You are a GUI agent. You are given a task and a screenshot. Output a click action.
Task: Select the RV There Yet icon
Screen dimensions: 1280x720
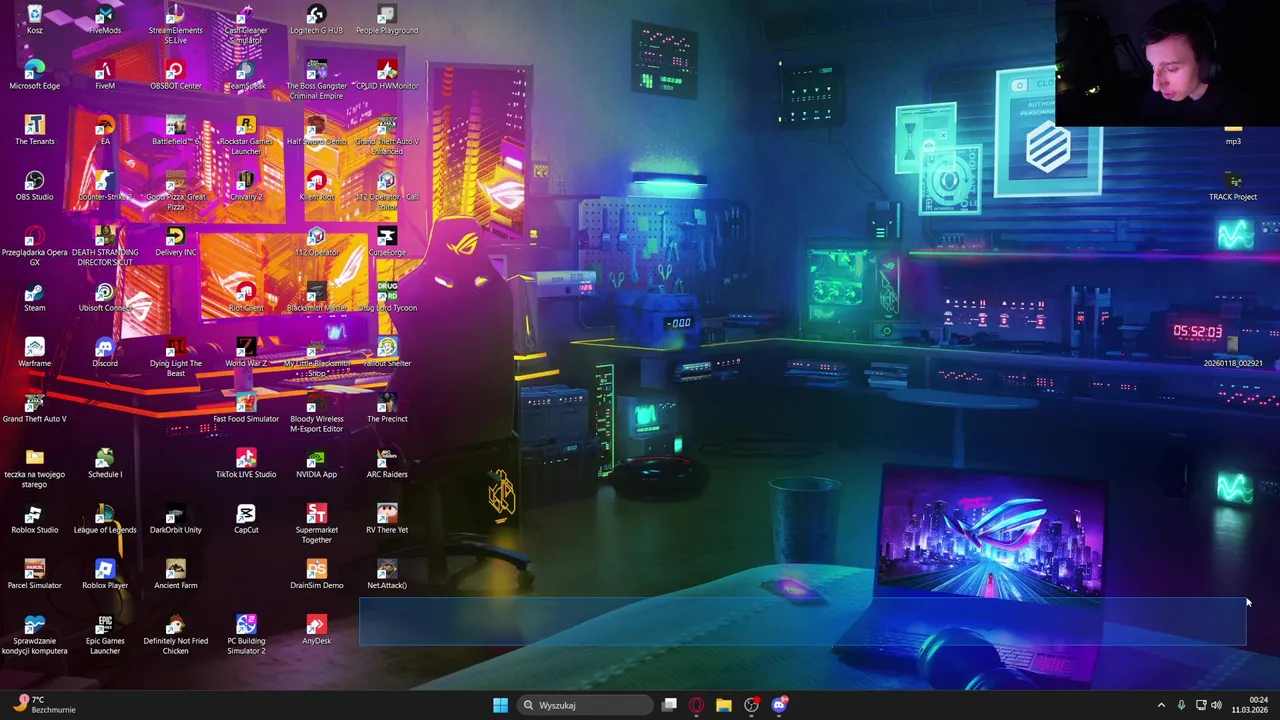point(387,519)
